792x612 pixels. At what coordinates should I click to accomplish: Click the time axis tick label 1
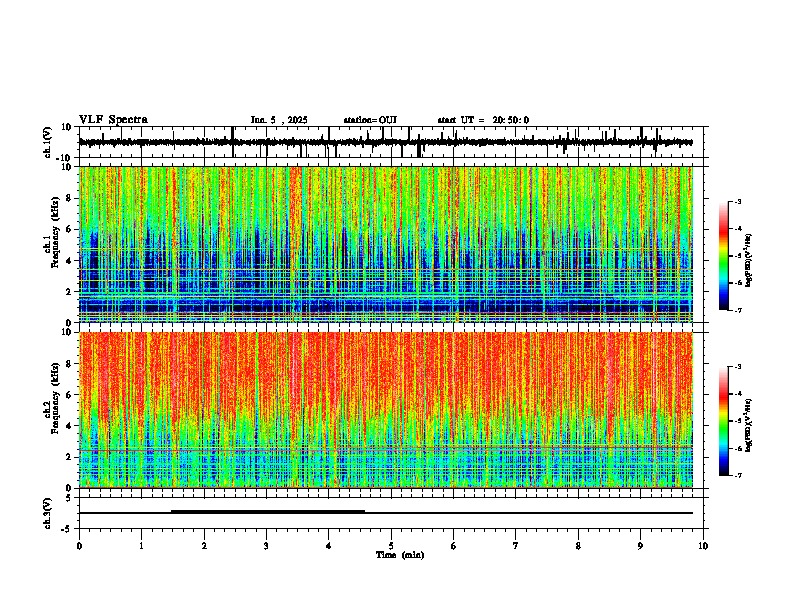(x=141, y=546)
